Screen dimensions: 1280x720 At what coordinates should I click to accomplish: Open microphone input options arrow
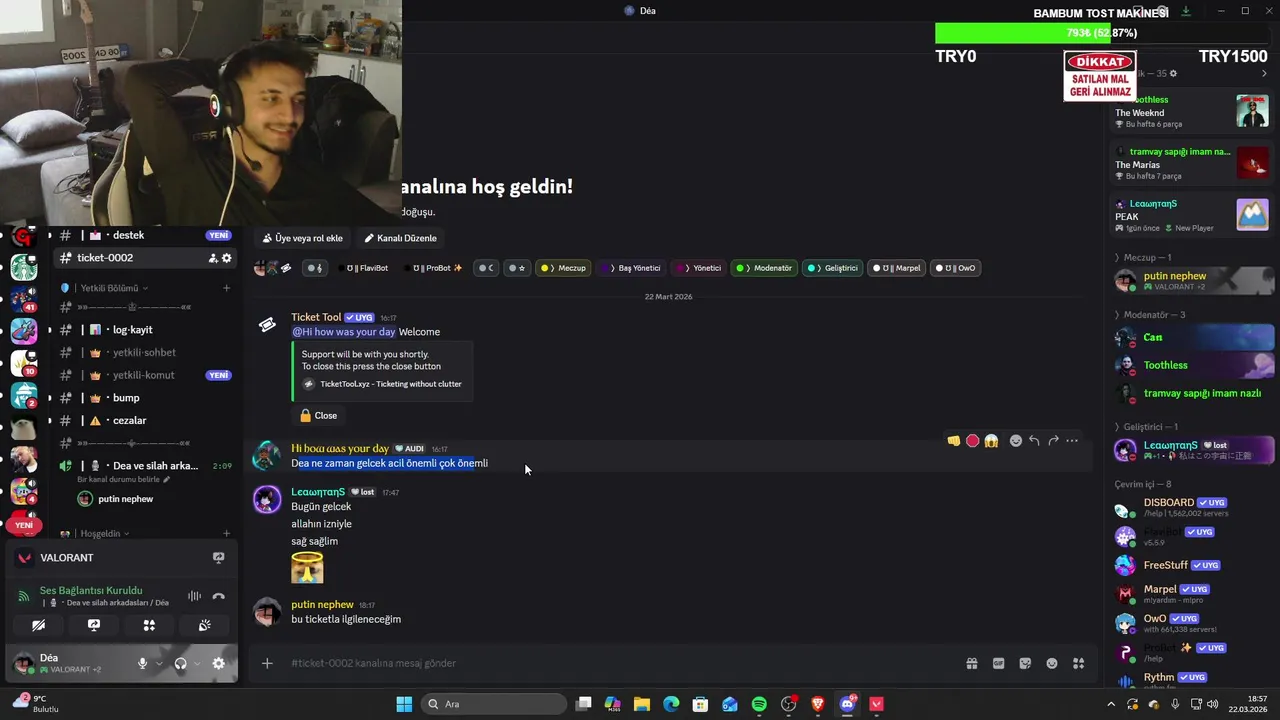click(x=158, y=663)
